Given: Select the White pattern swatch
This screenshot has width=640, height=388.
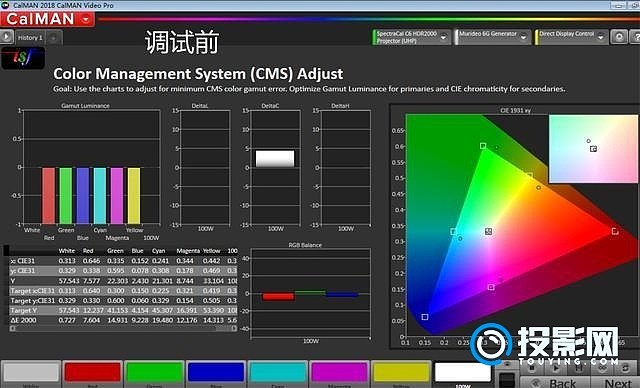Looking at the screenshot, I should tap(31, 373).
